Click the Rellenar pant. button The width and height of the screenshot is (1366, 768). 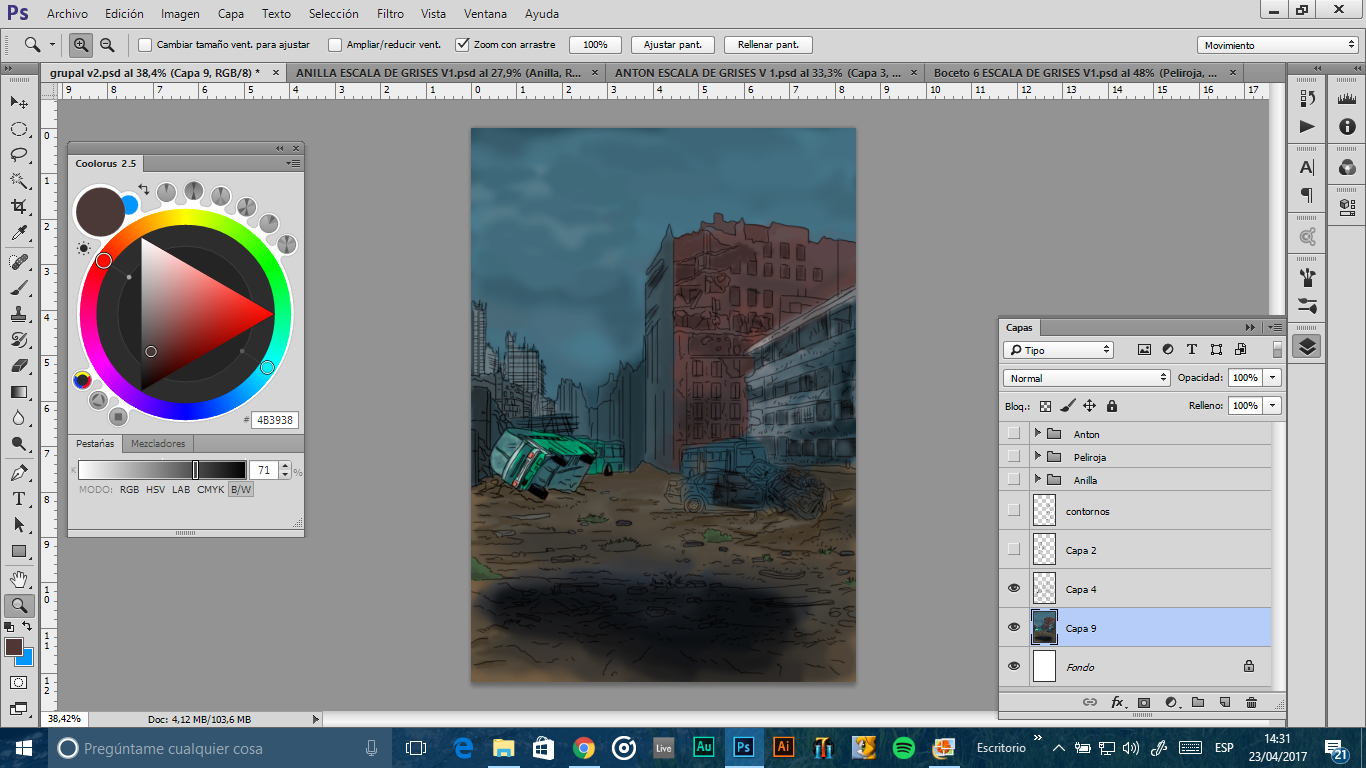click(x=768, y=45)
